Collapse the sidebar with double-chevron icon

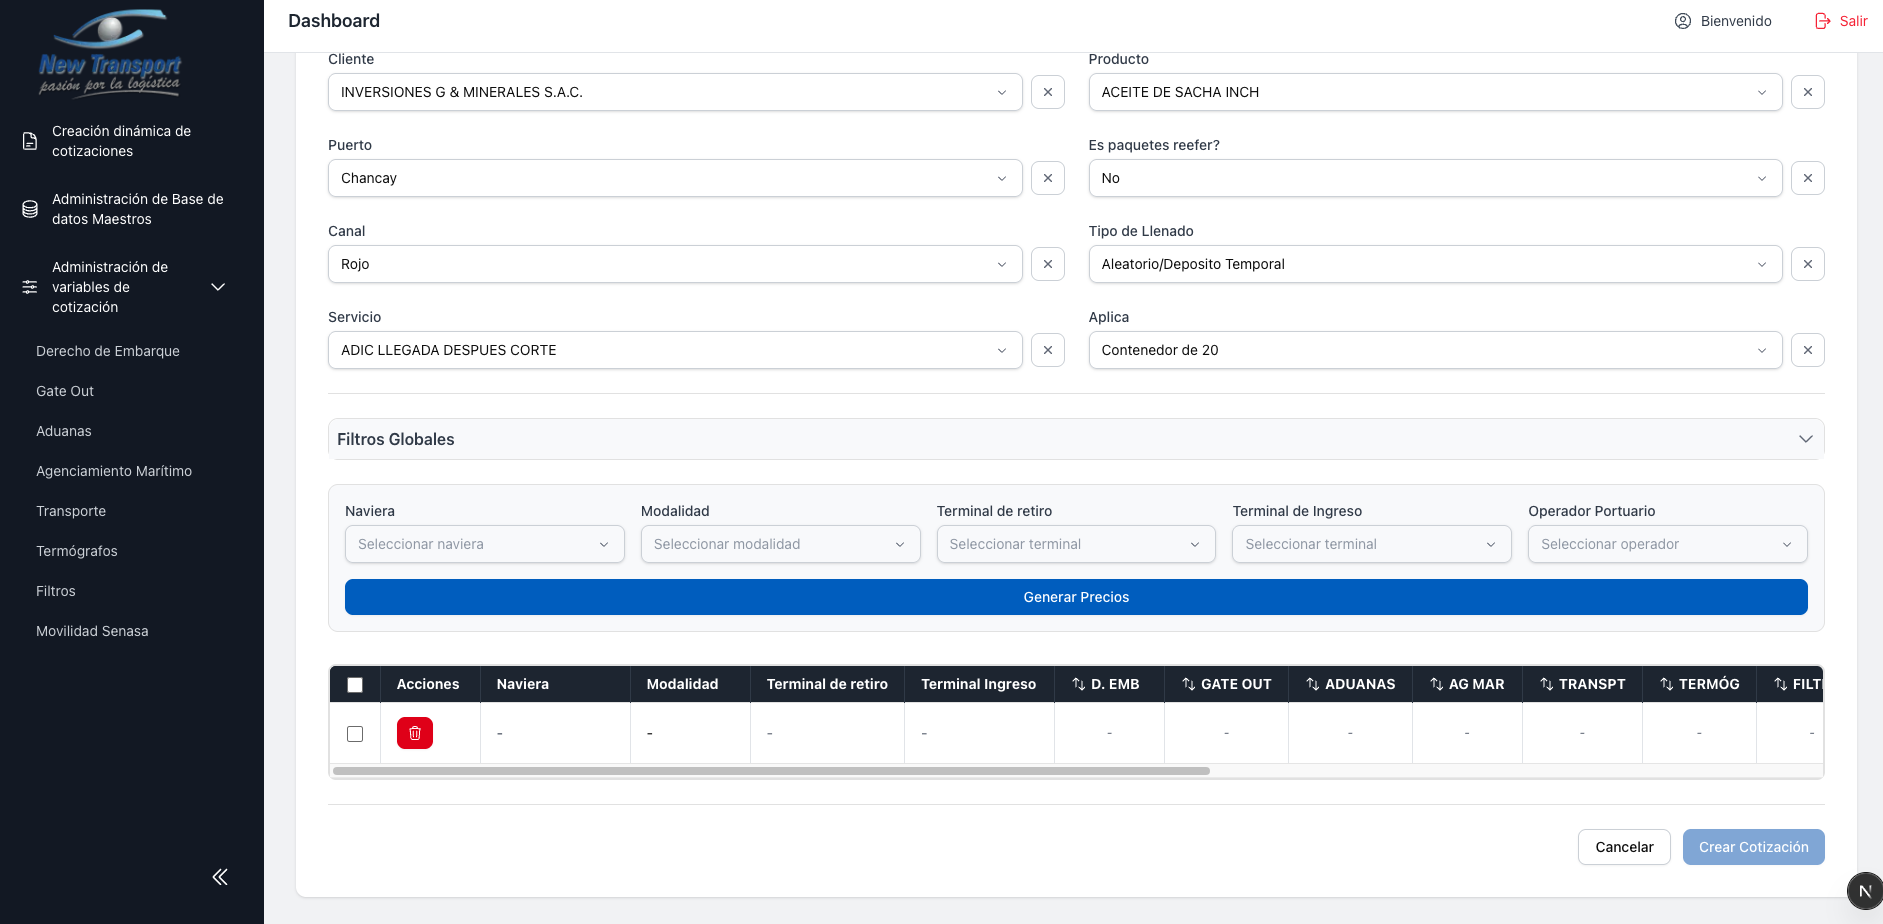click(220, 877)
